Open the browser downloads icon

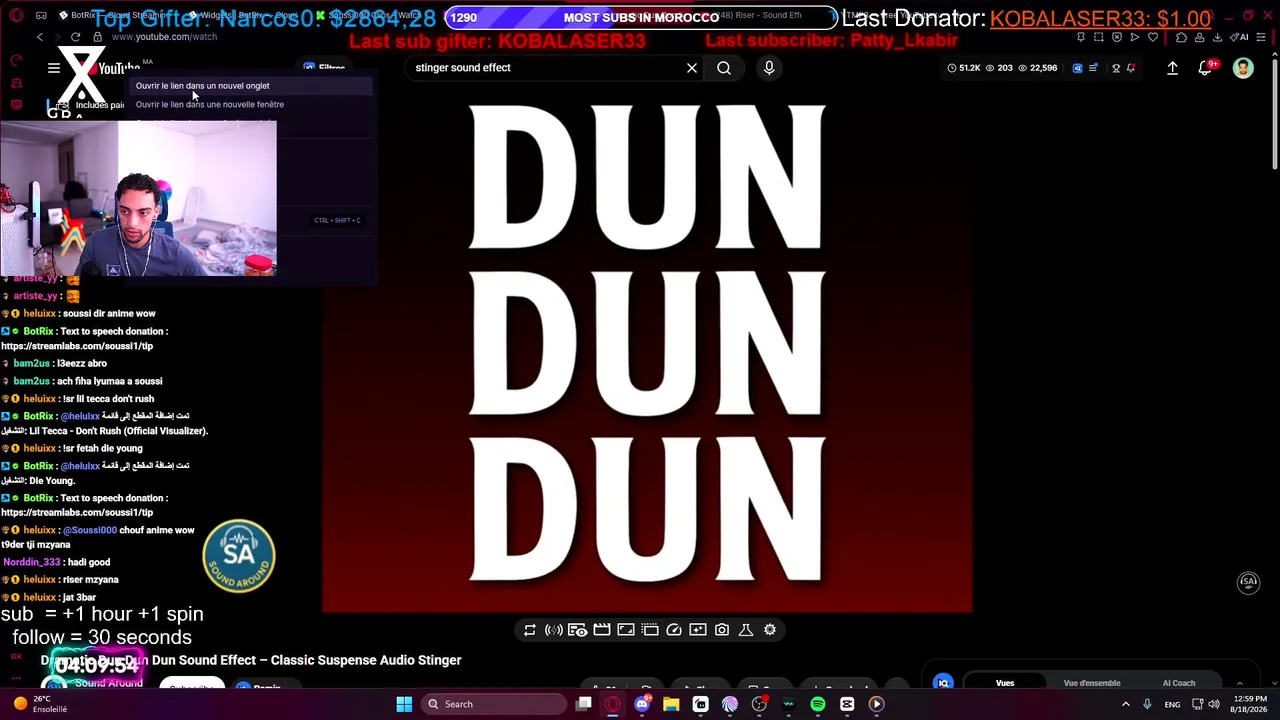coord(1217,37)
